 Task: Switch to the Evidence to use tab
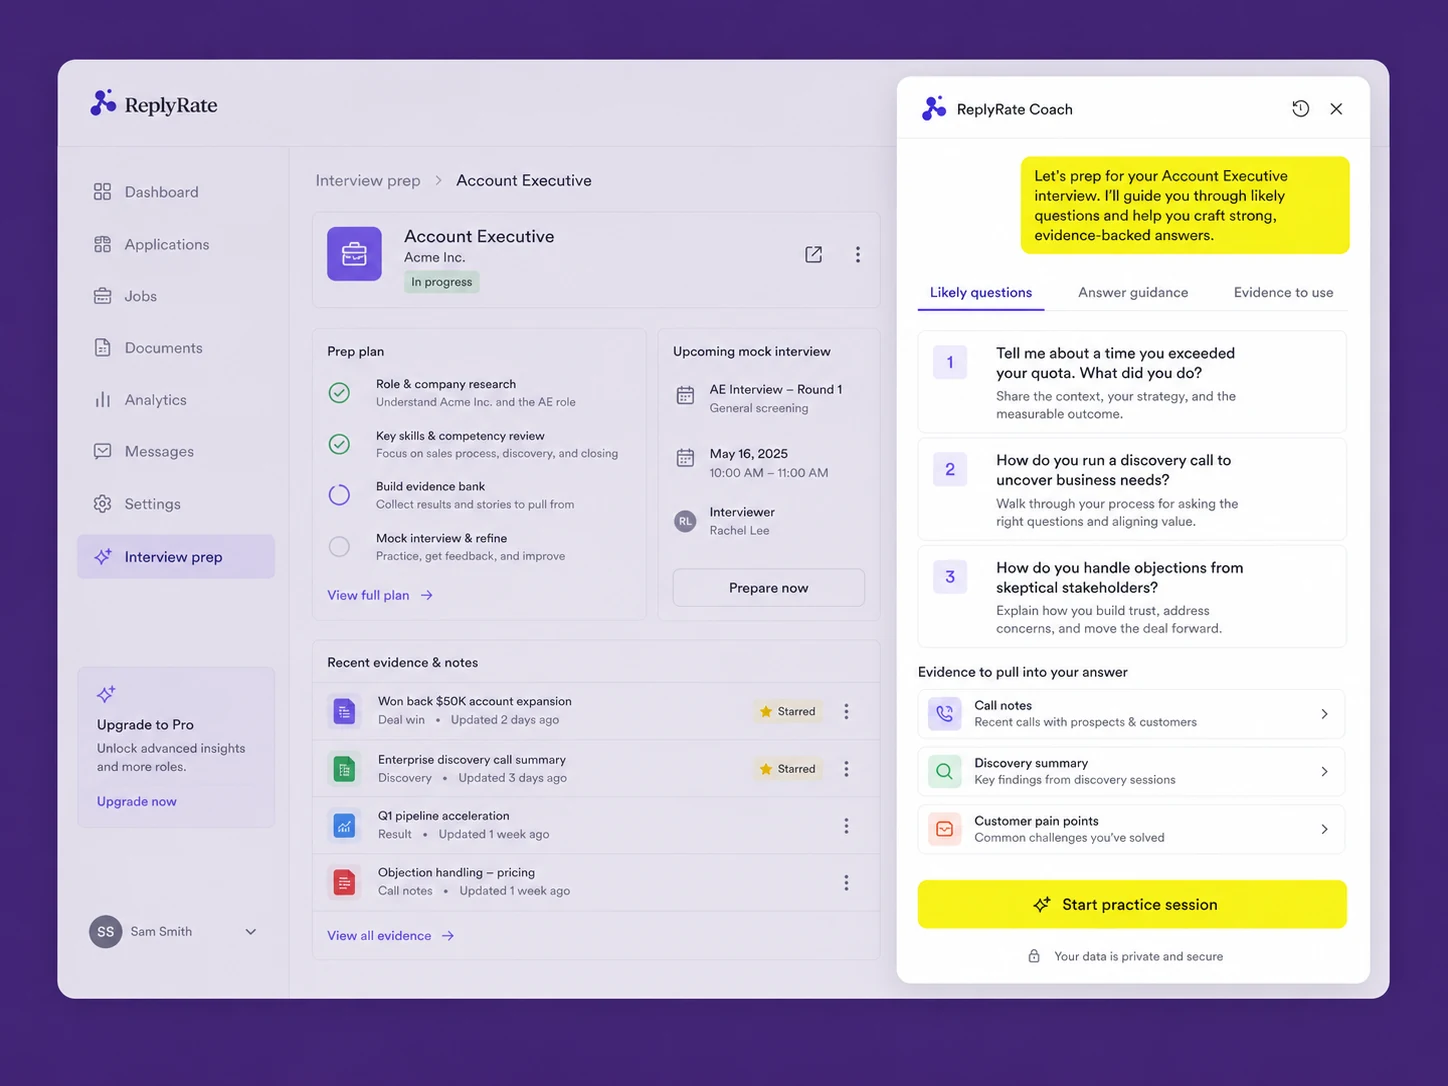click(x=1283, y=293)
